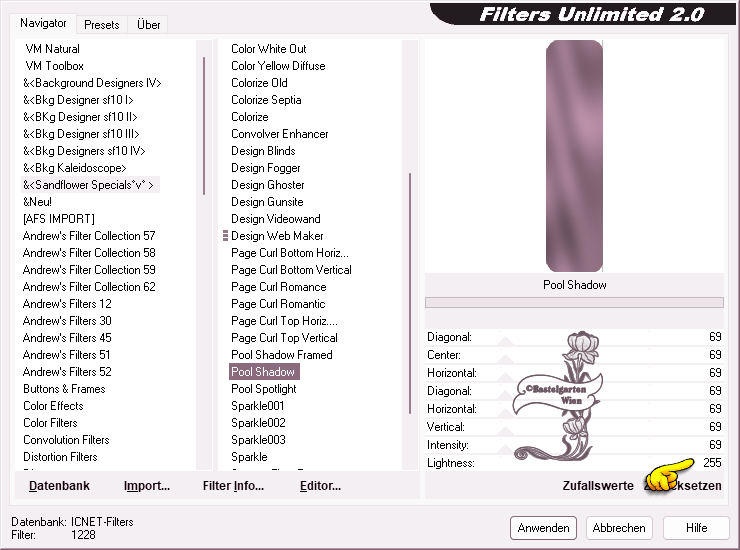The image size is (740, 550).
Task: Select Andrew's Filters 30
Action: coord(67,321)
